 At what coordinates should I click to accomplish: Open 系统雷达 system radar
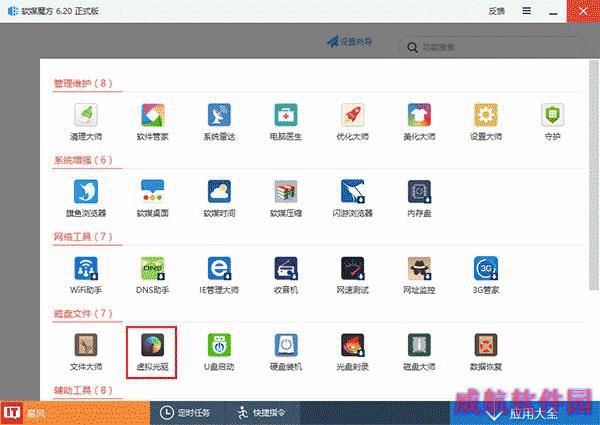(x=219, y=115)
